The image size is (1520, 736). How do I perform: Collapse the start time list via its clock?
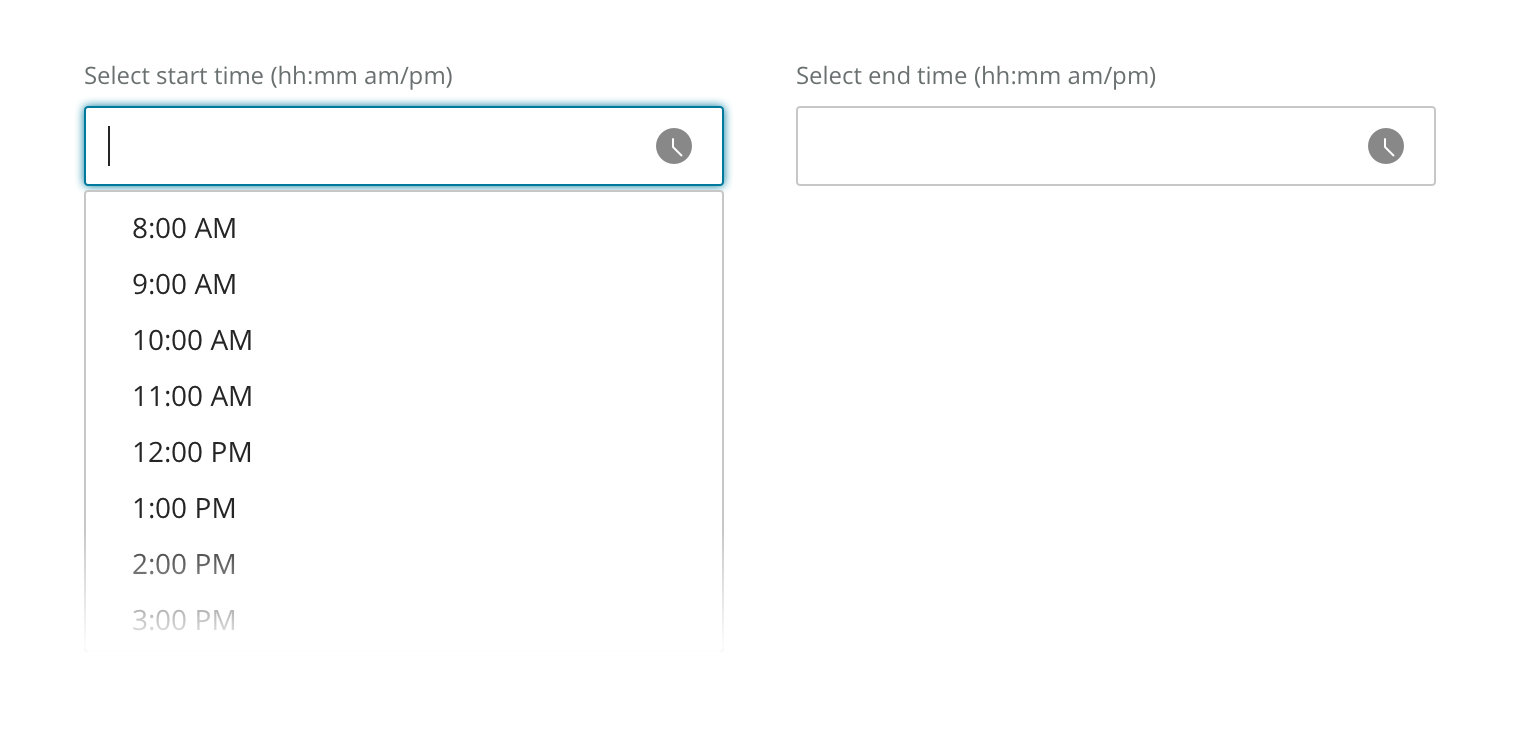point(674,146)
